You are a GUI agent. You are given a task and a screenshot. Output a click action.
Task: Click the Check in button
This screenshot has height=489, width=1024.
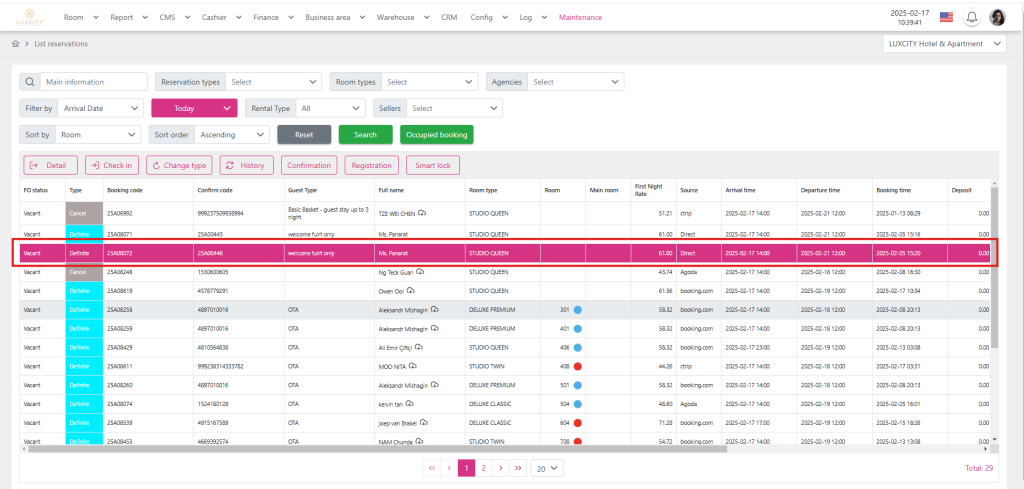click(112, 165)
